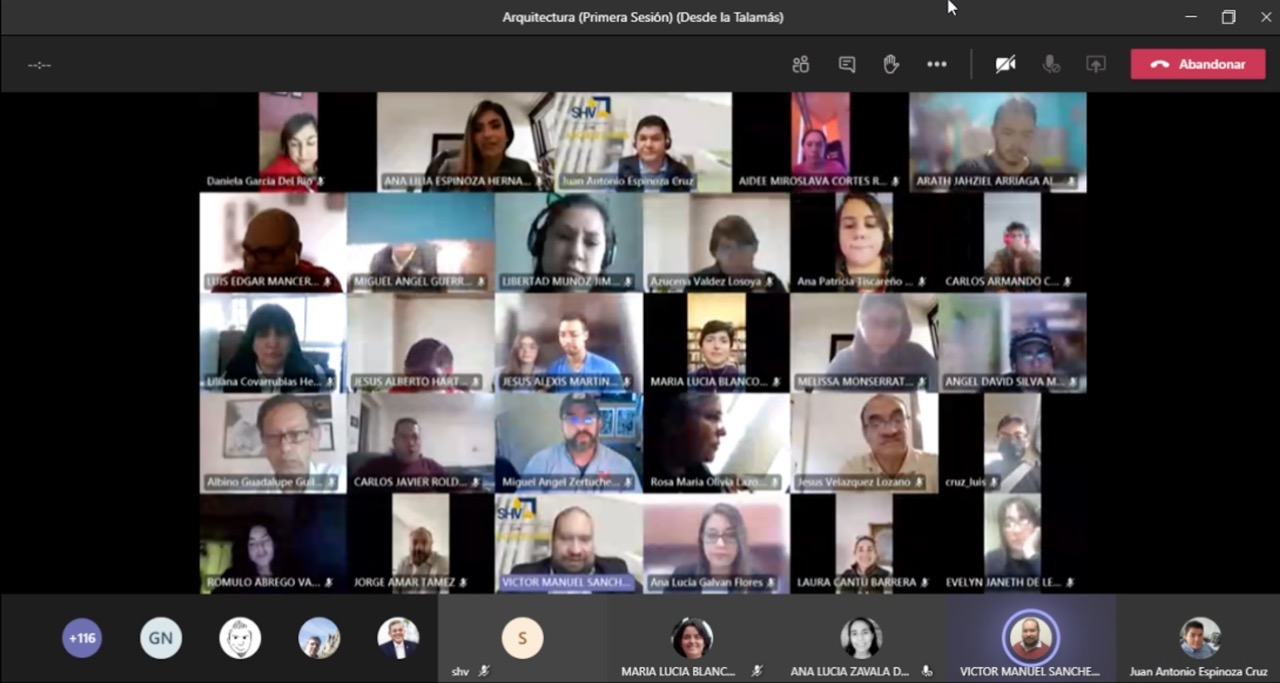Expand the +116 additional participants bubble
1280x683 pixels.
pyautogui.click(x=82, y=638)
